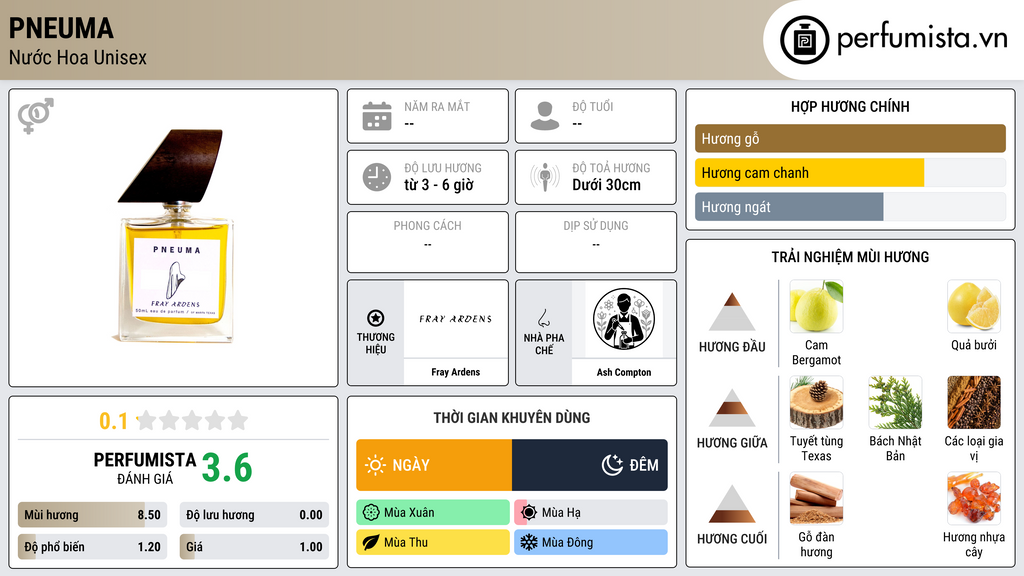Click the 'từ 3 - 6 giờ' longevity value
The image size is (1024, 576).
[439, 185]
